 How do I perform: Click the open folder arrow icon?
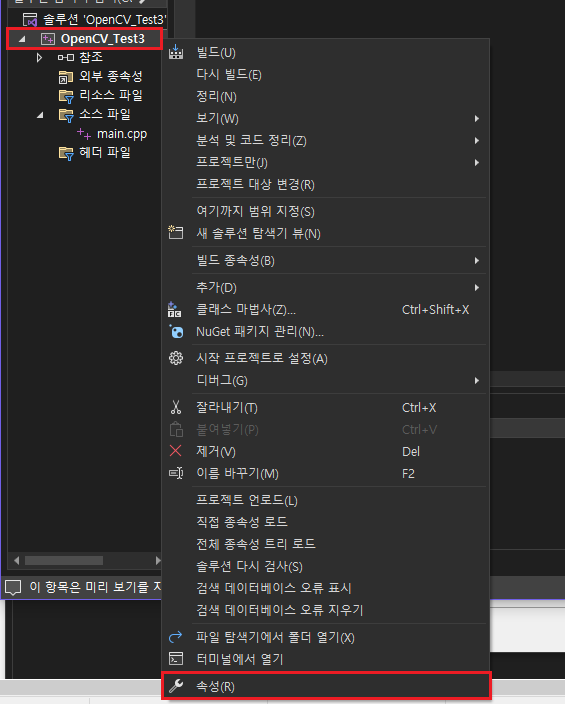coord(175,637)
